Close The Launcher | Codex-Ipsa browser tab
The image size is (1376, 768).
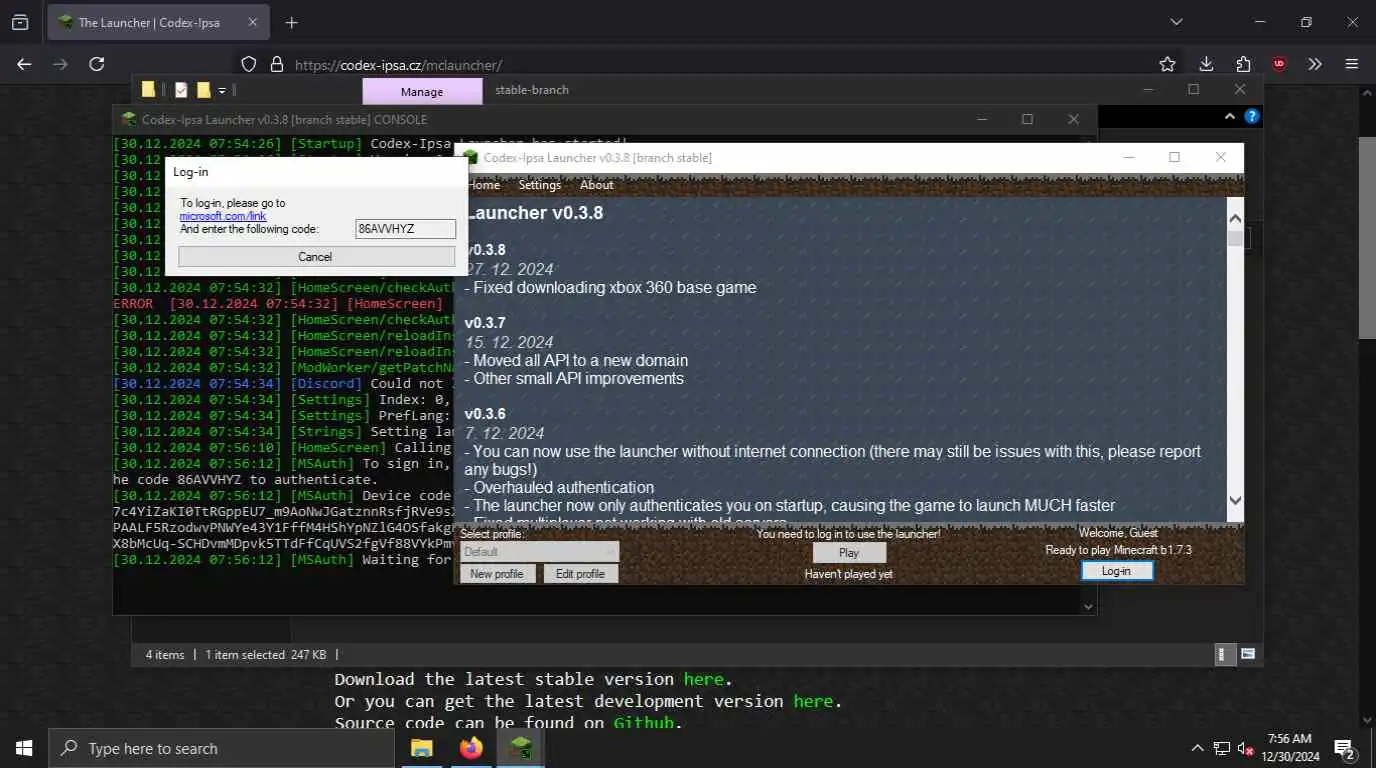click(x=253, y=22)
